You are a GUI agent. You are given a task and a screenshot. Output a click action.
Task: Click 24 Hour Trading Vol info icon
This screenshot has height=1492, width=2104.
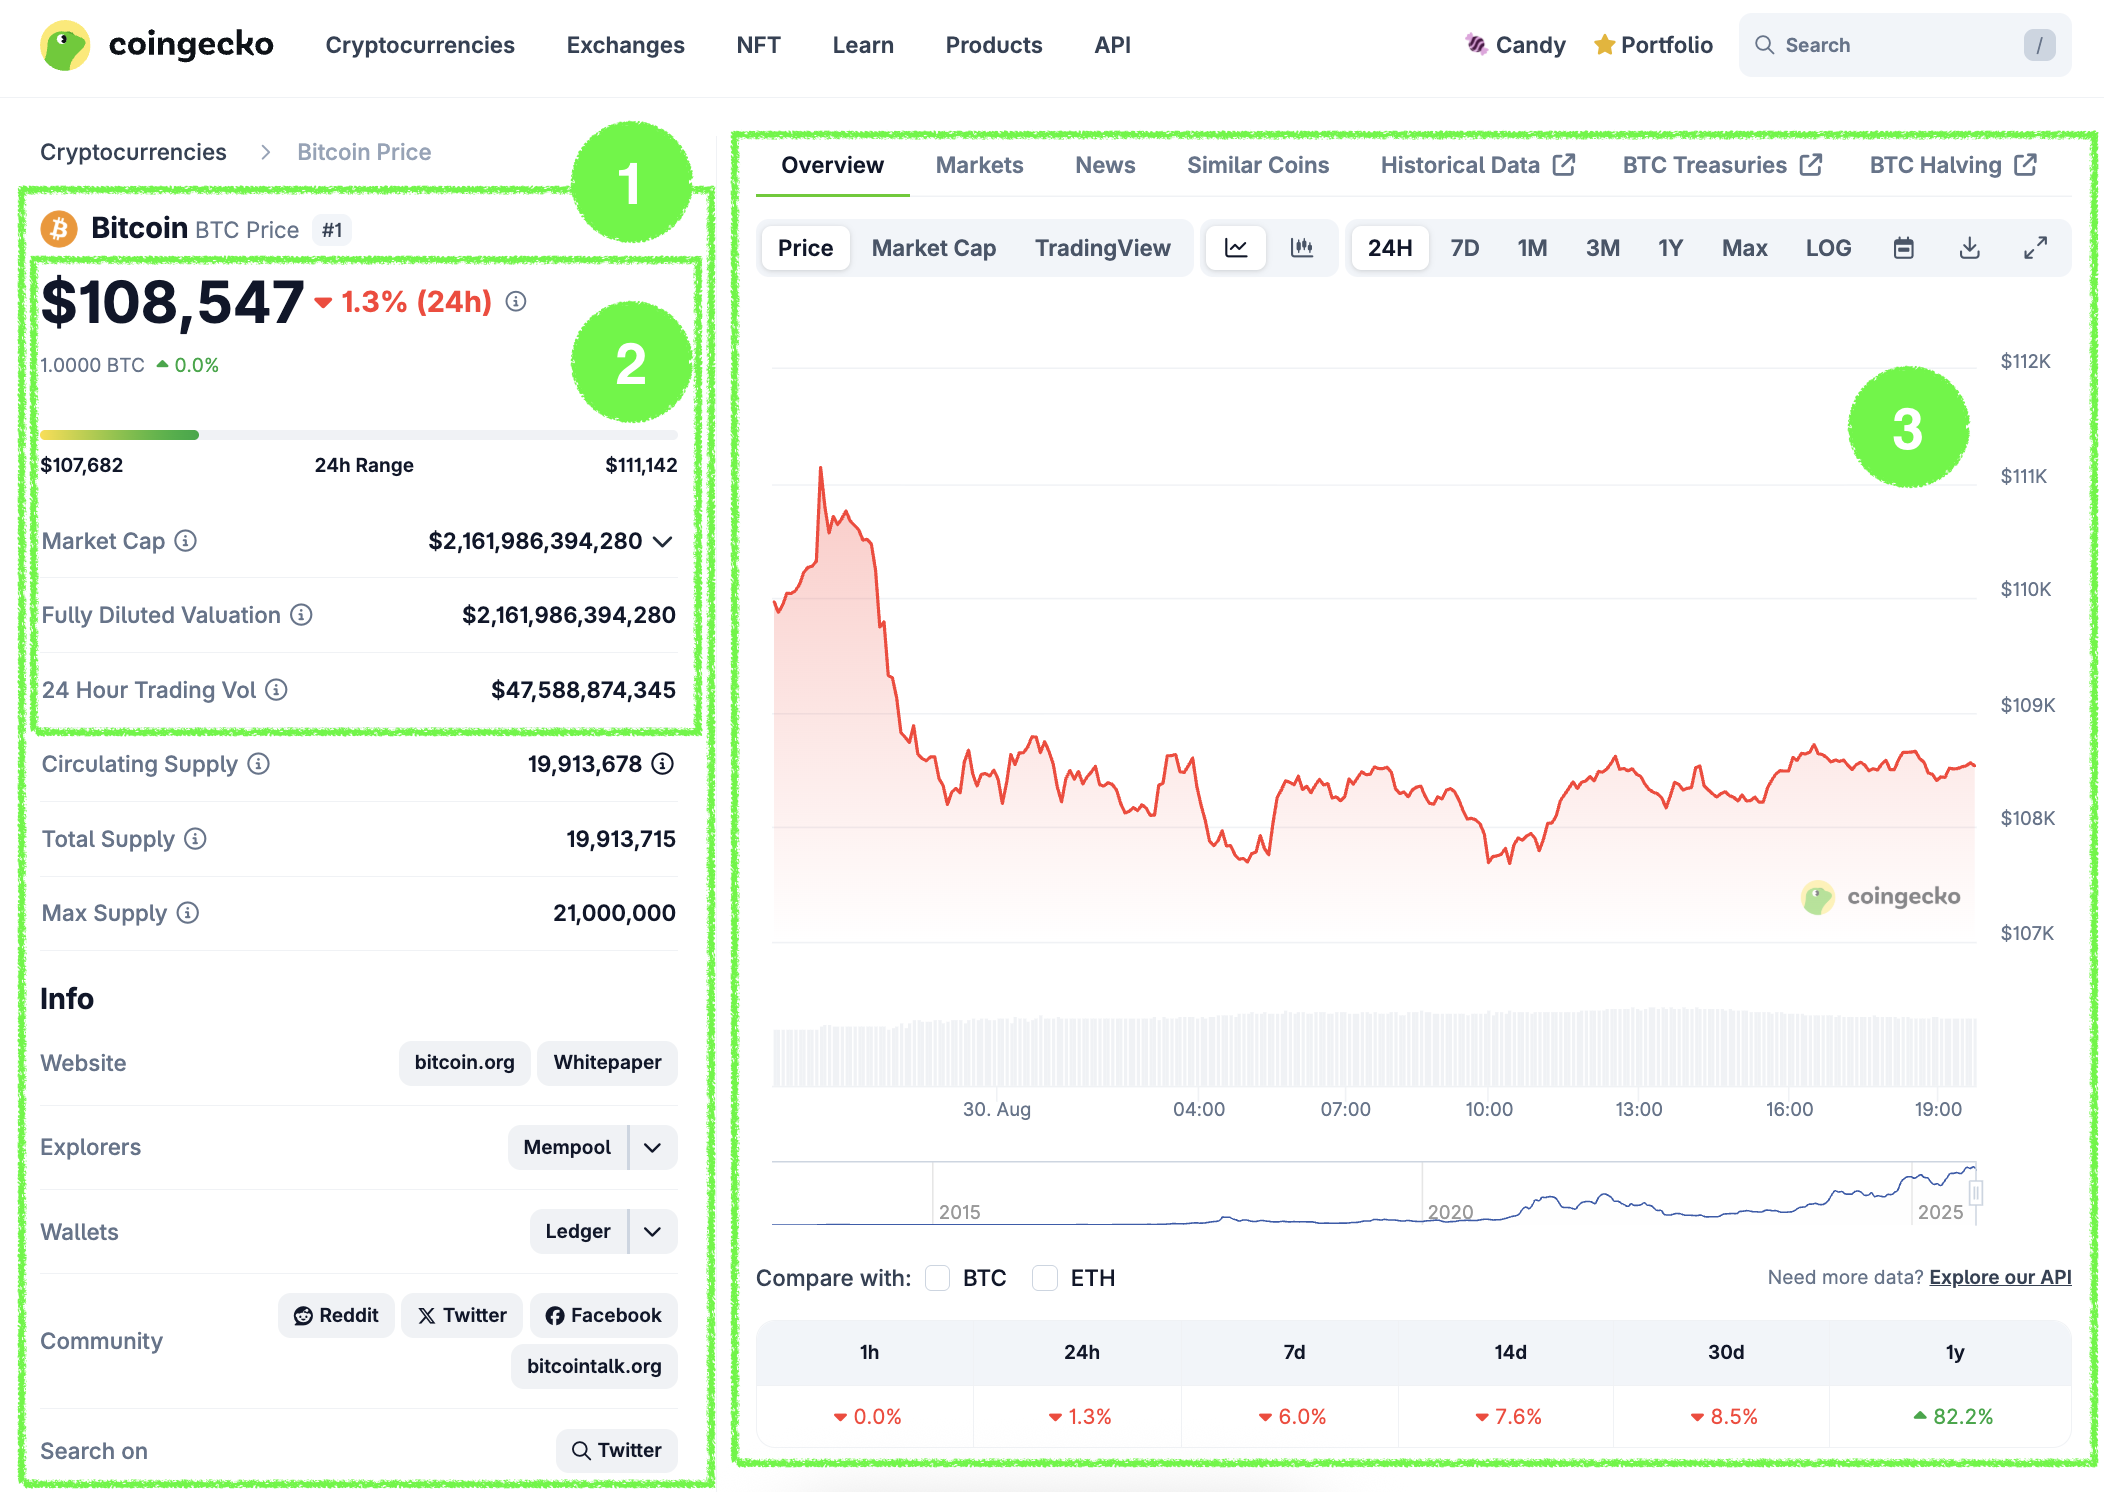[x=277, y=690]
